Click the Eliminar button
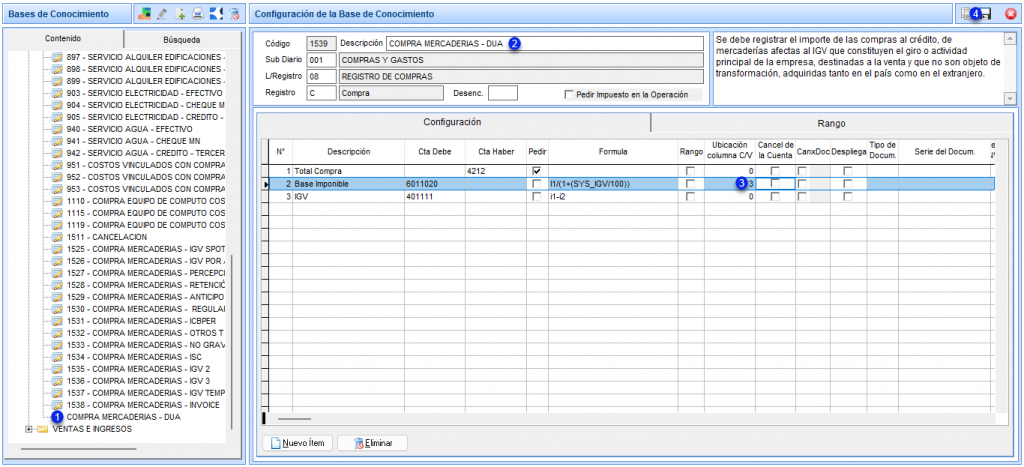Image resolution: width=1024 pixels, height=467 pixels. click(373, 443)
